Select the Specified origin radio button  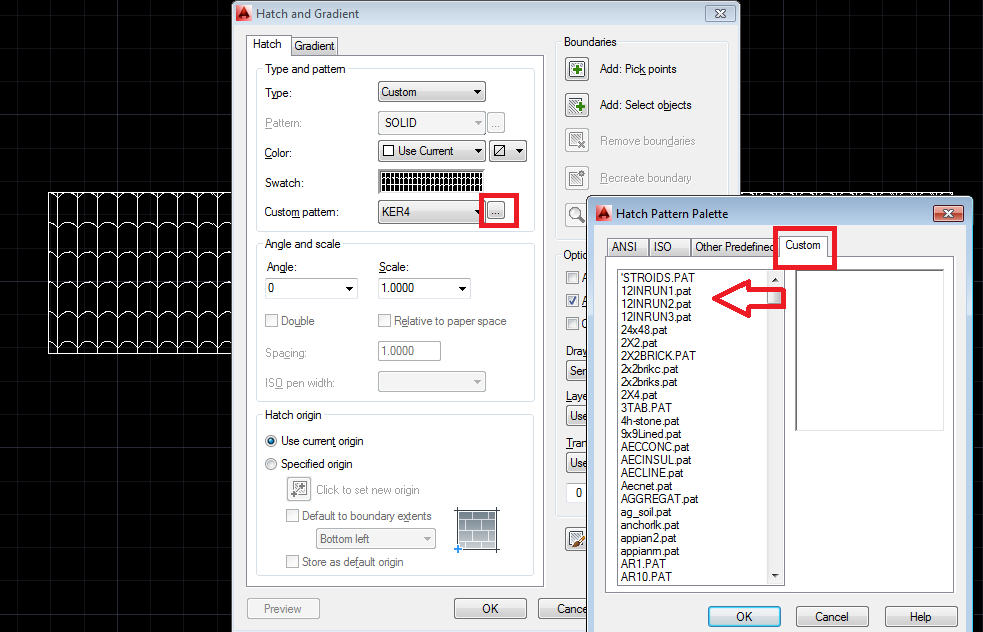coord(271,463)
